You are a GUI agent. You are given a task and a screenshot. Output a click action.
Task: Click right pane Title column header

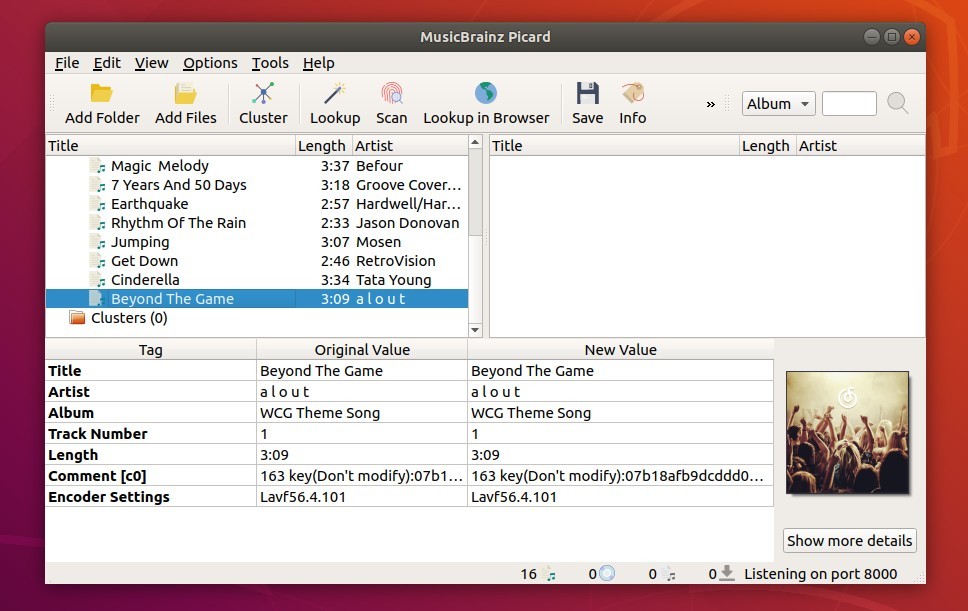click(x=614, y=146)
